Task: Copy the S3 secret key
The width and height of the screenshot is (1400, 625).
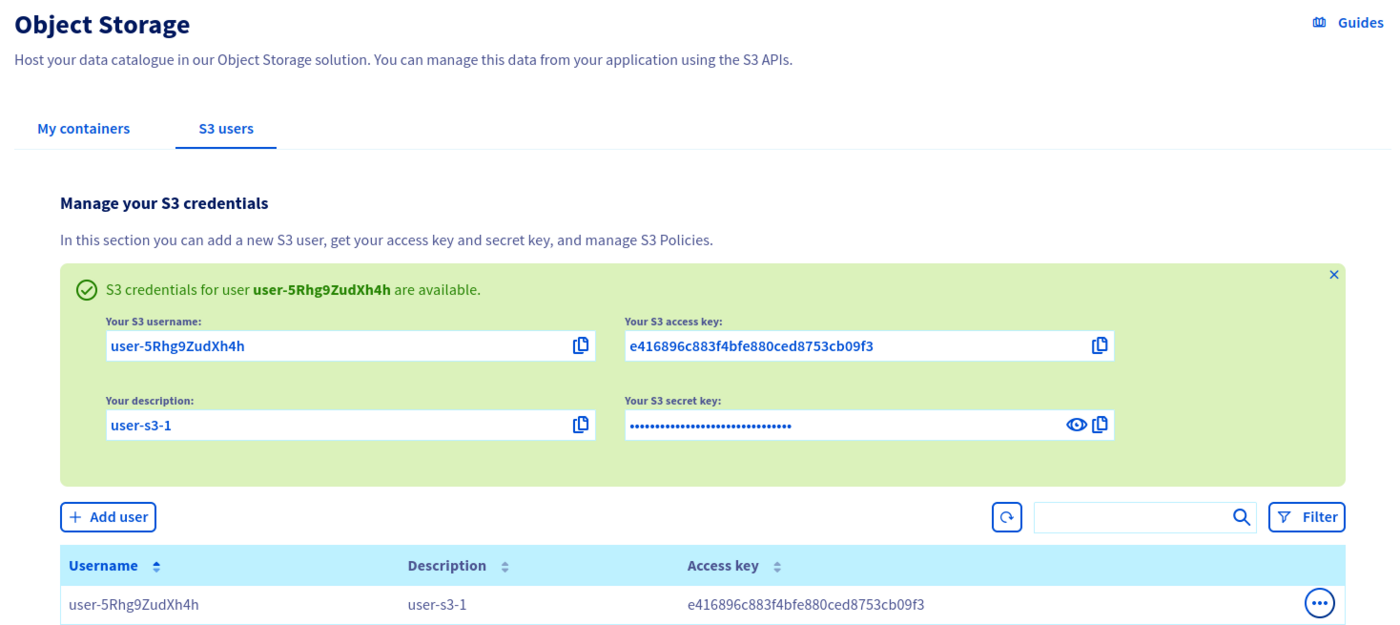Action: (1100, 425)
